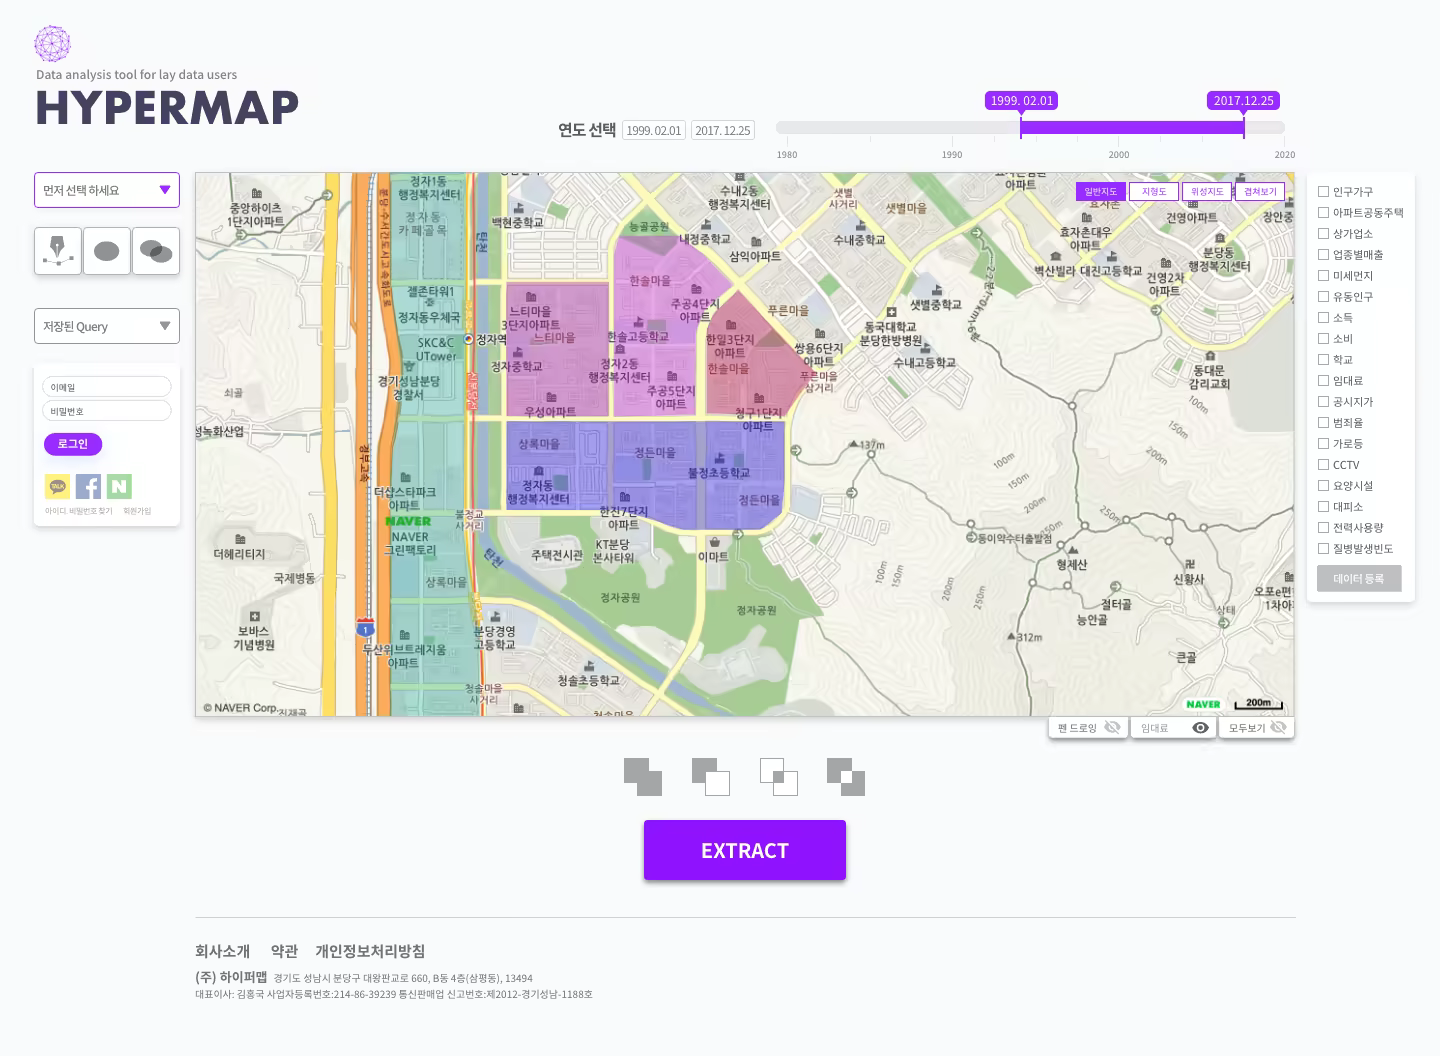Choose the overlapping ellipses selection tool
This screenshot has width=1440, height=1056.
point(156,251)
